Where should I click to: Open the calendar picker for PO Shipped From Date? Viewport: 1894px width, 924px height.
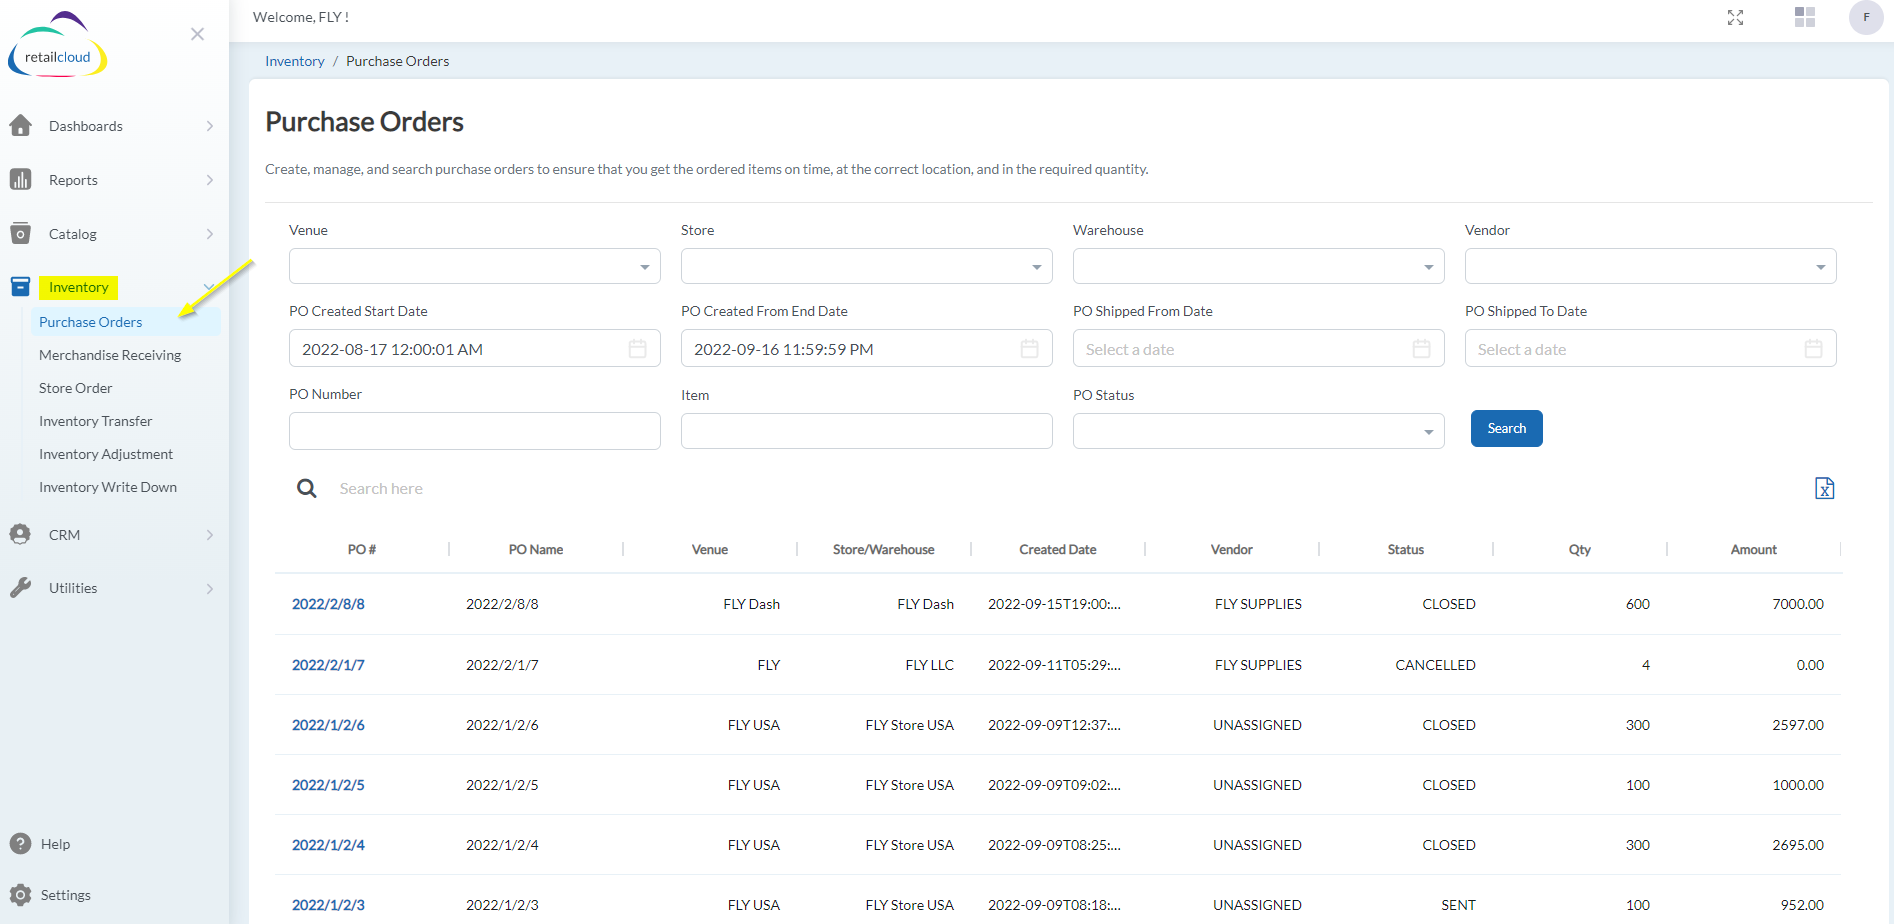click(x=1422, y=348)
